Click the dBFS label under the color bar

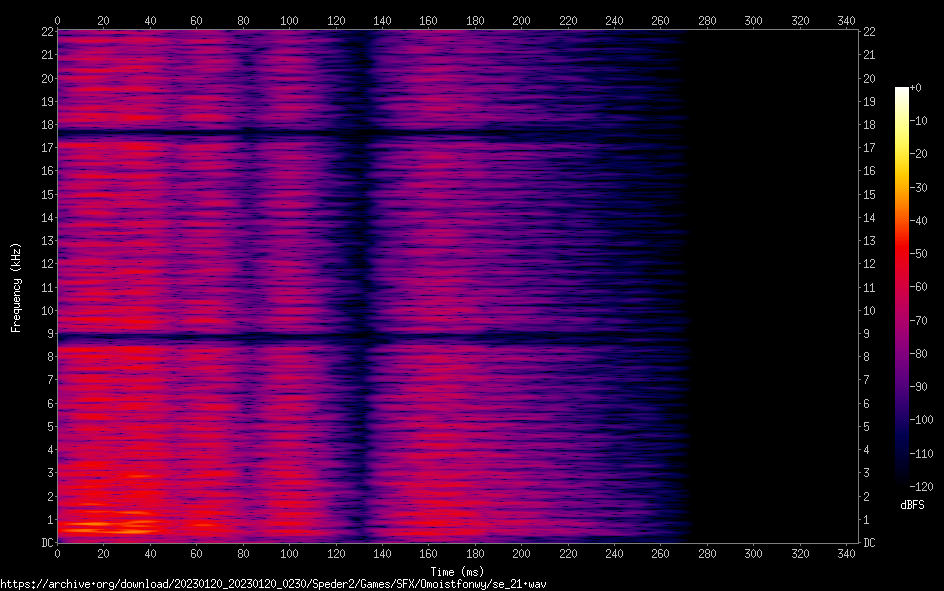click(x=912, y=505)
